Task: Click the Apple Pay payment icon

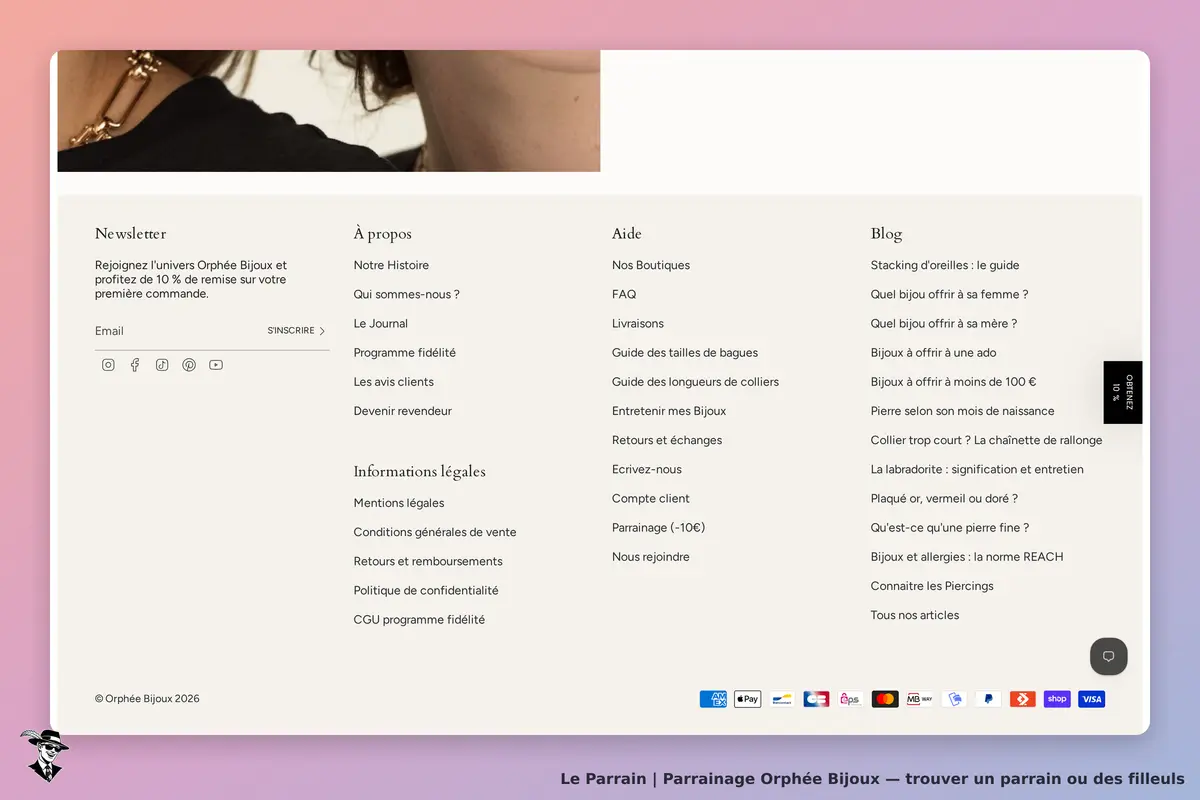Action: [747, 699]
